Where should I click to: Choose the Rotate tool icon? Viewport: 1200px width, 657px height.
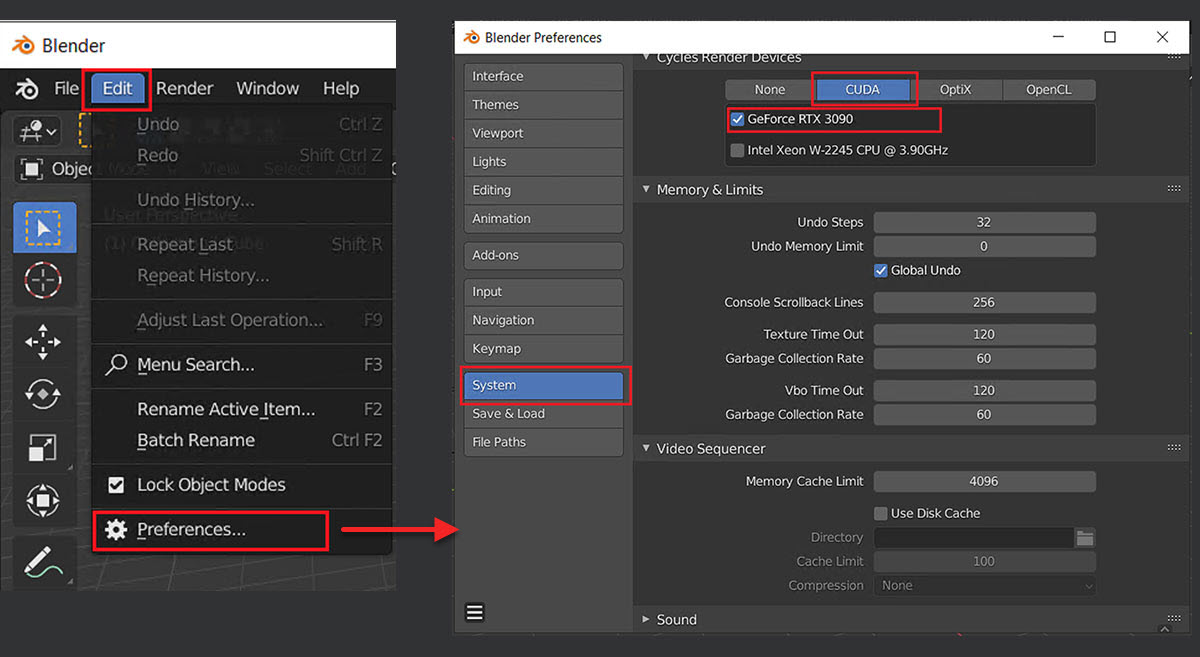[x=44, y=394]
